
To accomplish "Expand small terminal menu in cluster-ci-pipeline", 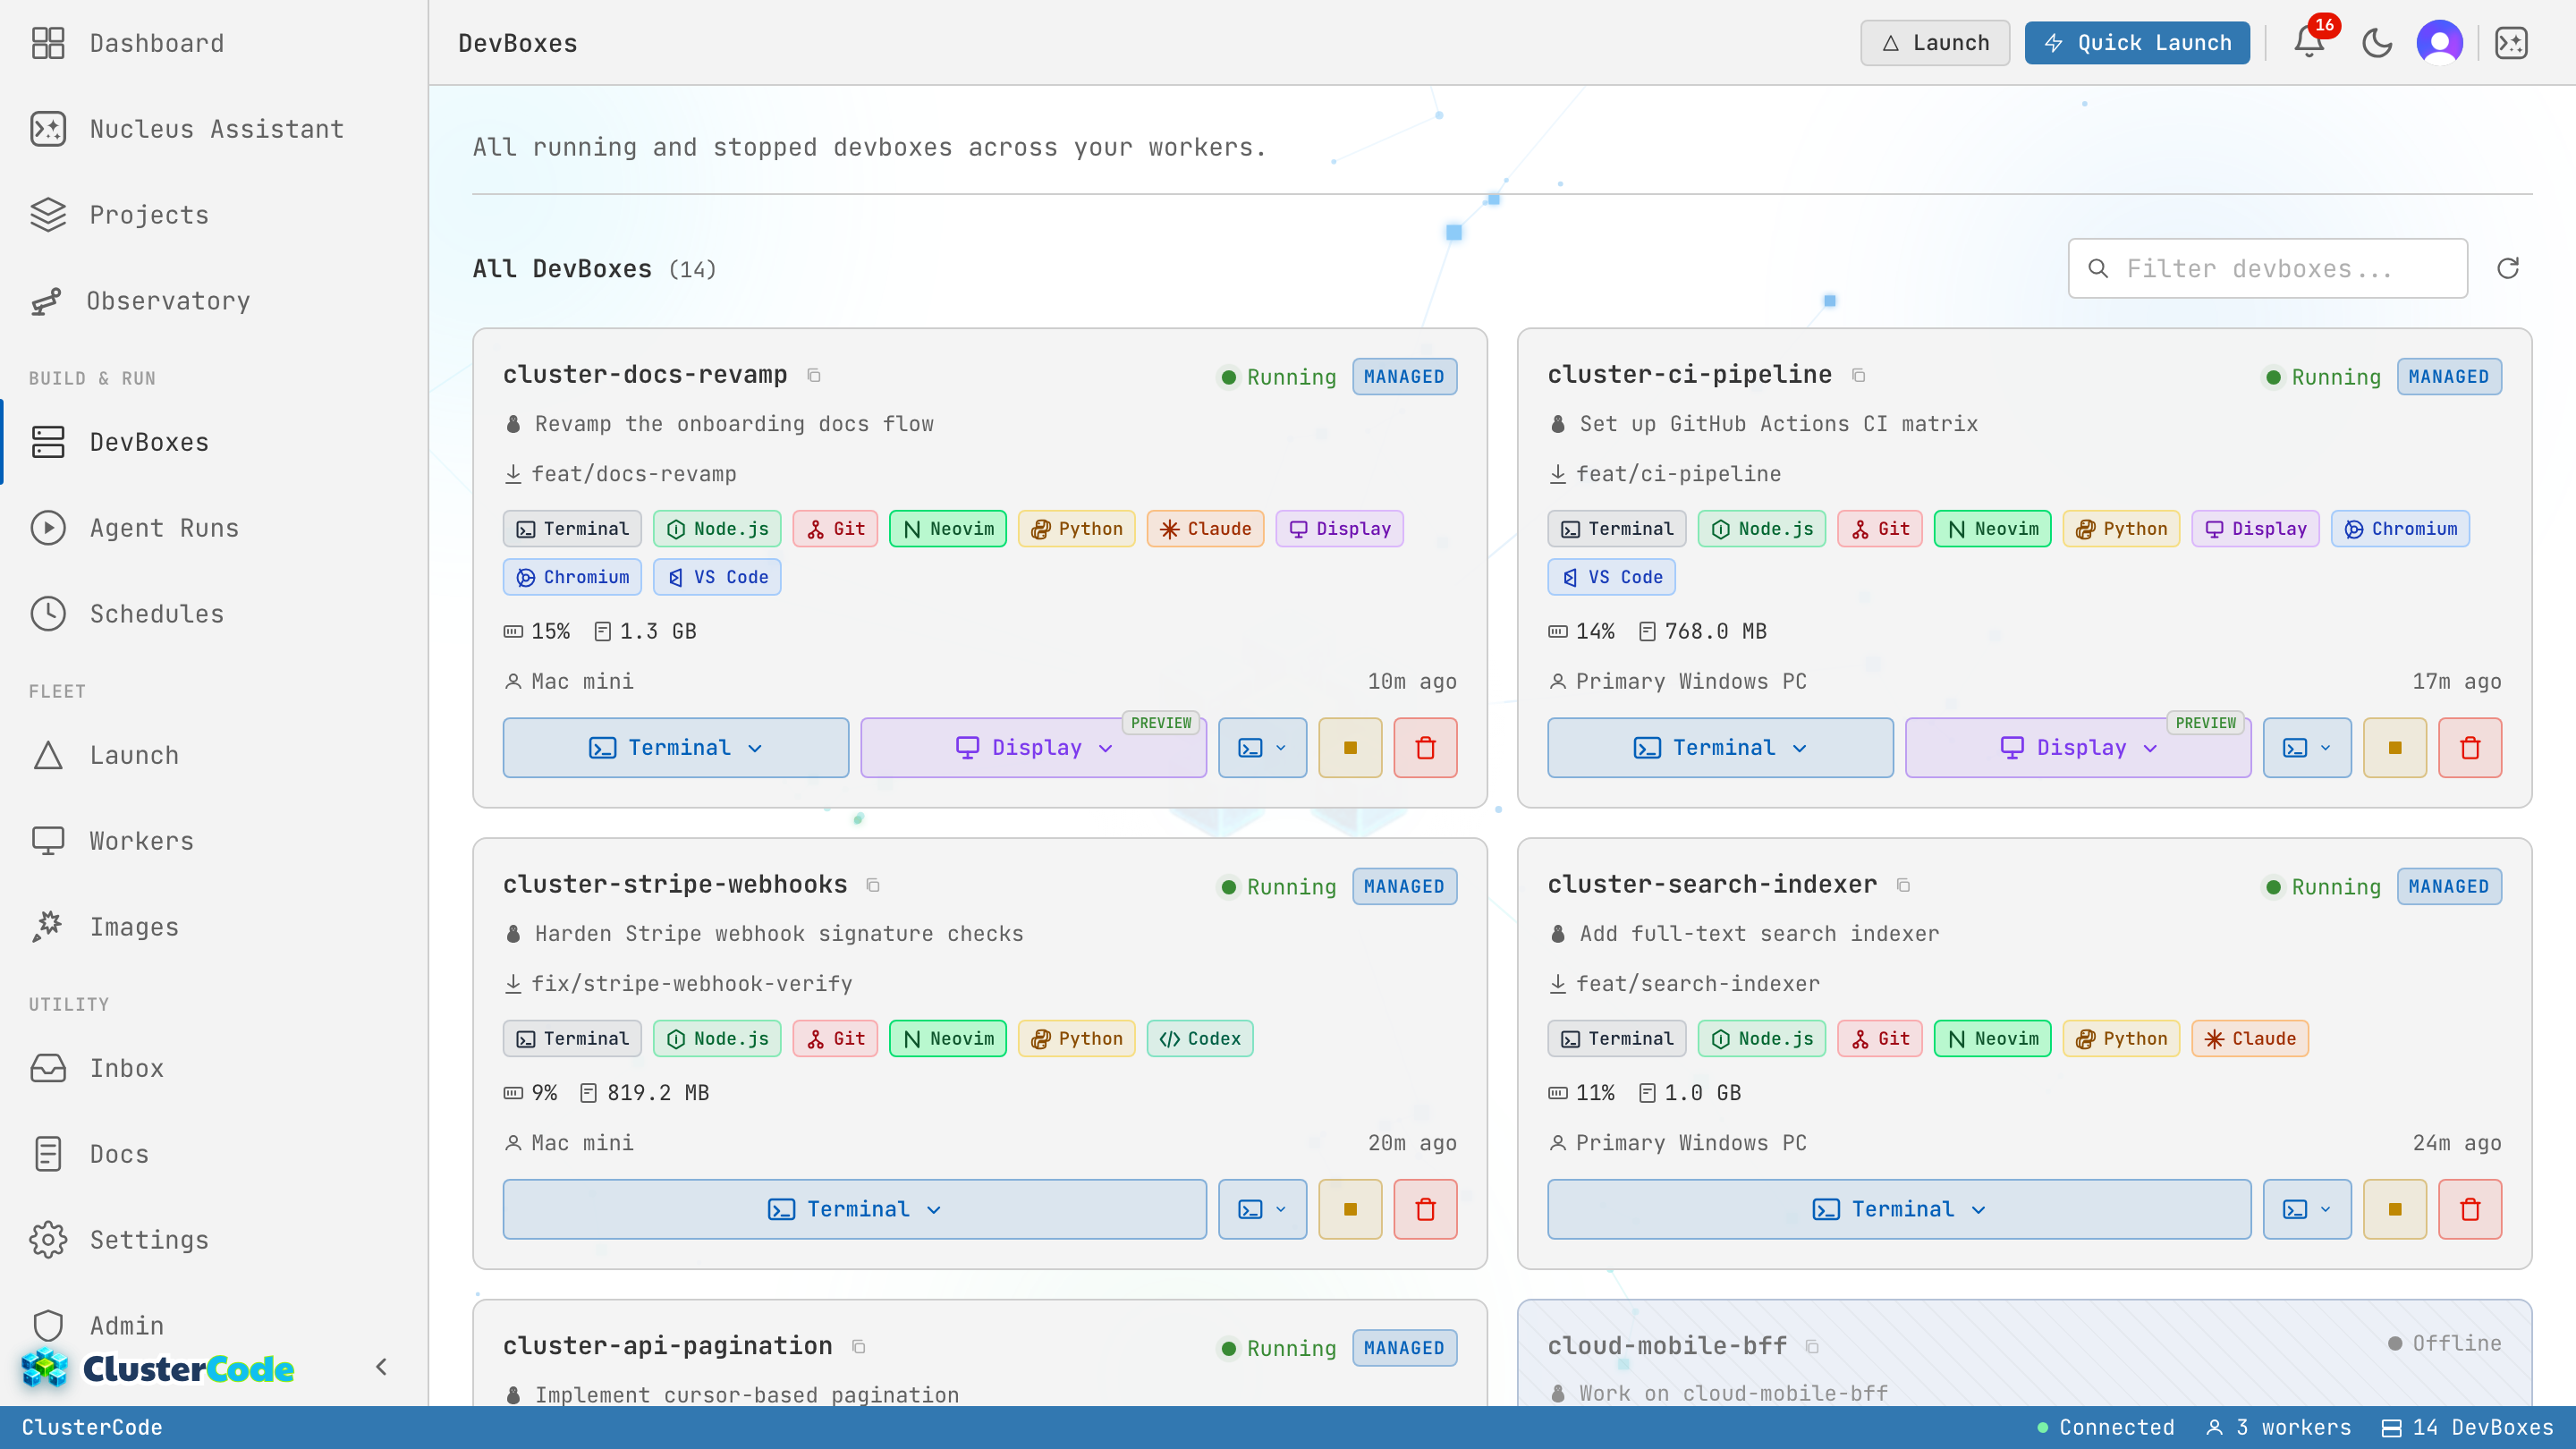I will point(2307,748).
